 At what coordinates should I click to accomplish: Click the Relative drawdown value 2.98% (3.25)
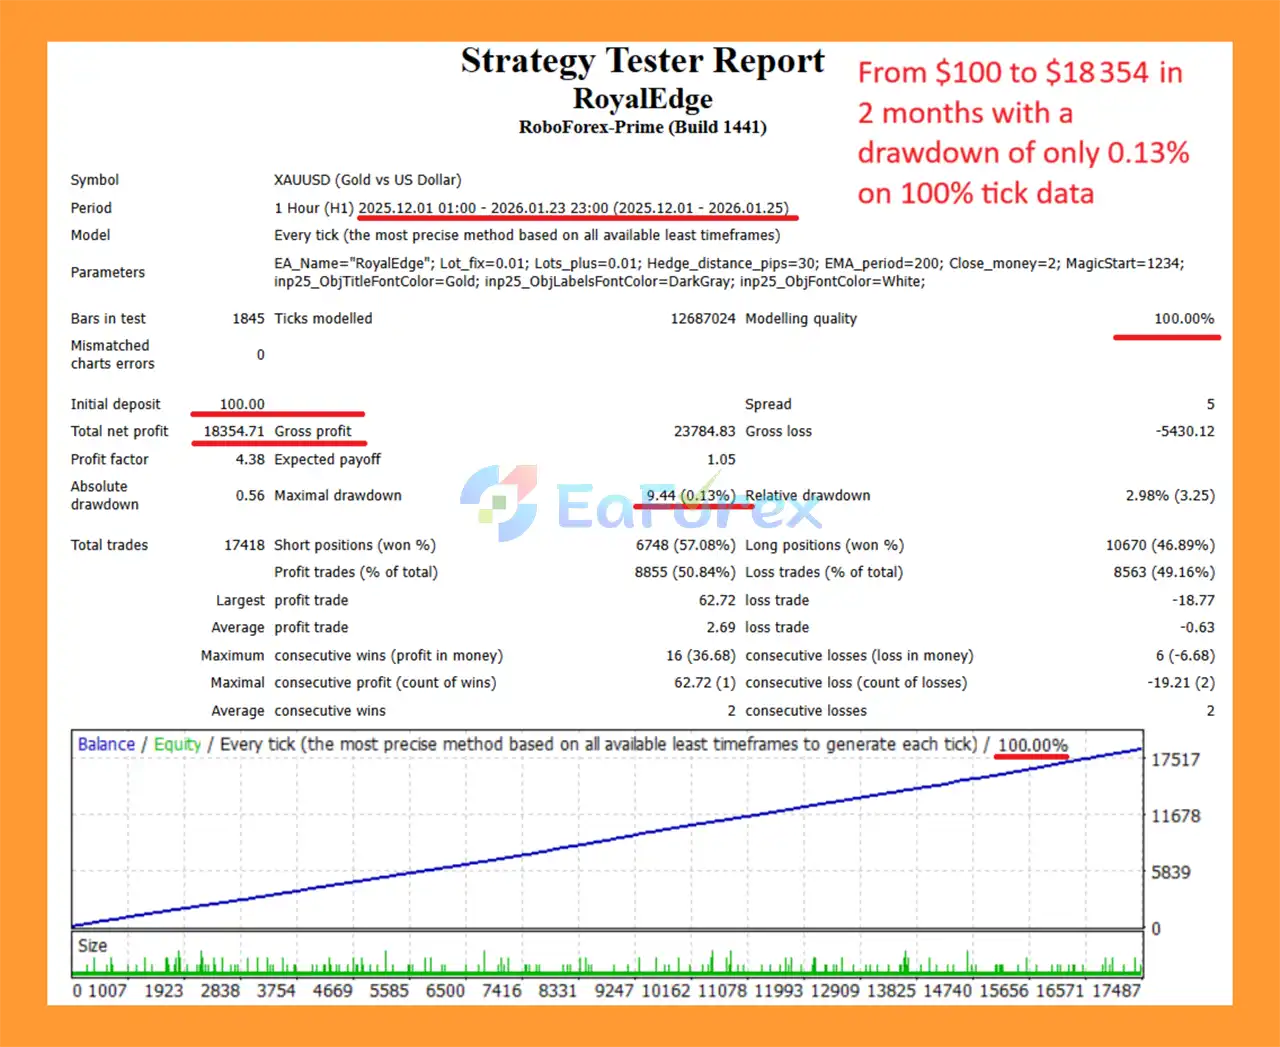(1170, 495)
